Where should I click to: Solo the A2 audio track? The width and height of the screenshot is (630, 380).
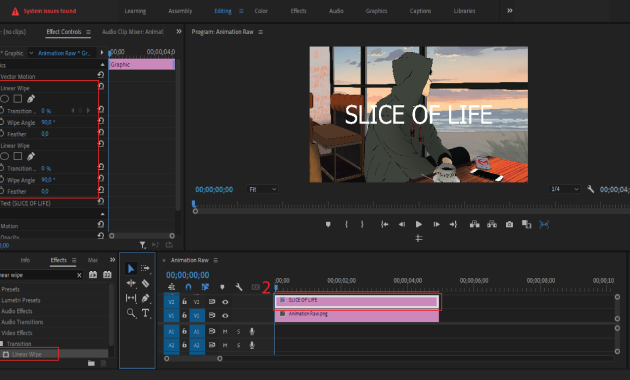click(x=238, y=345)
